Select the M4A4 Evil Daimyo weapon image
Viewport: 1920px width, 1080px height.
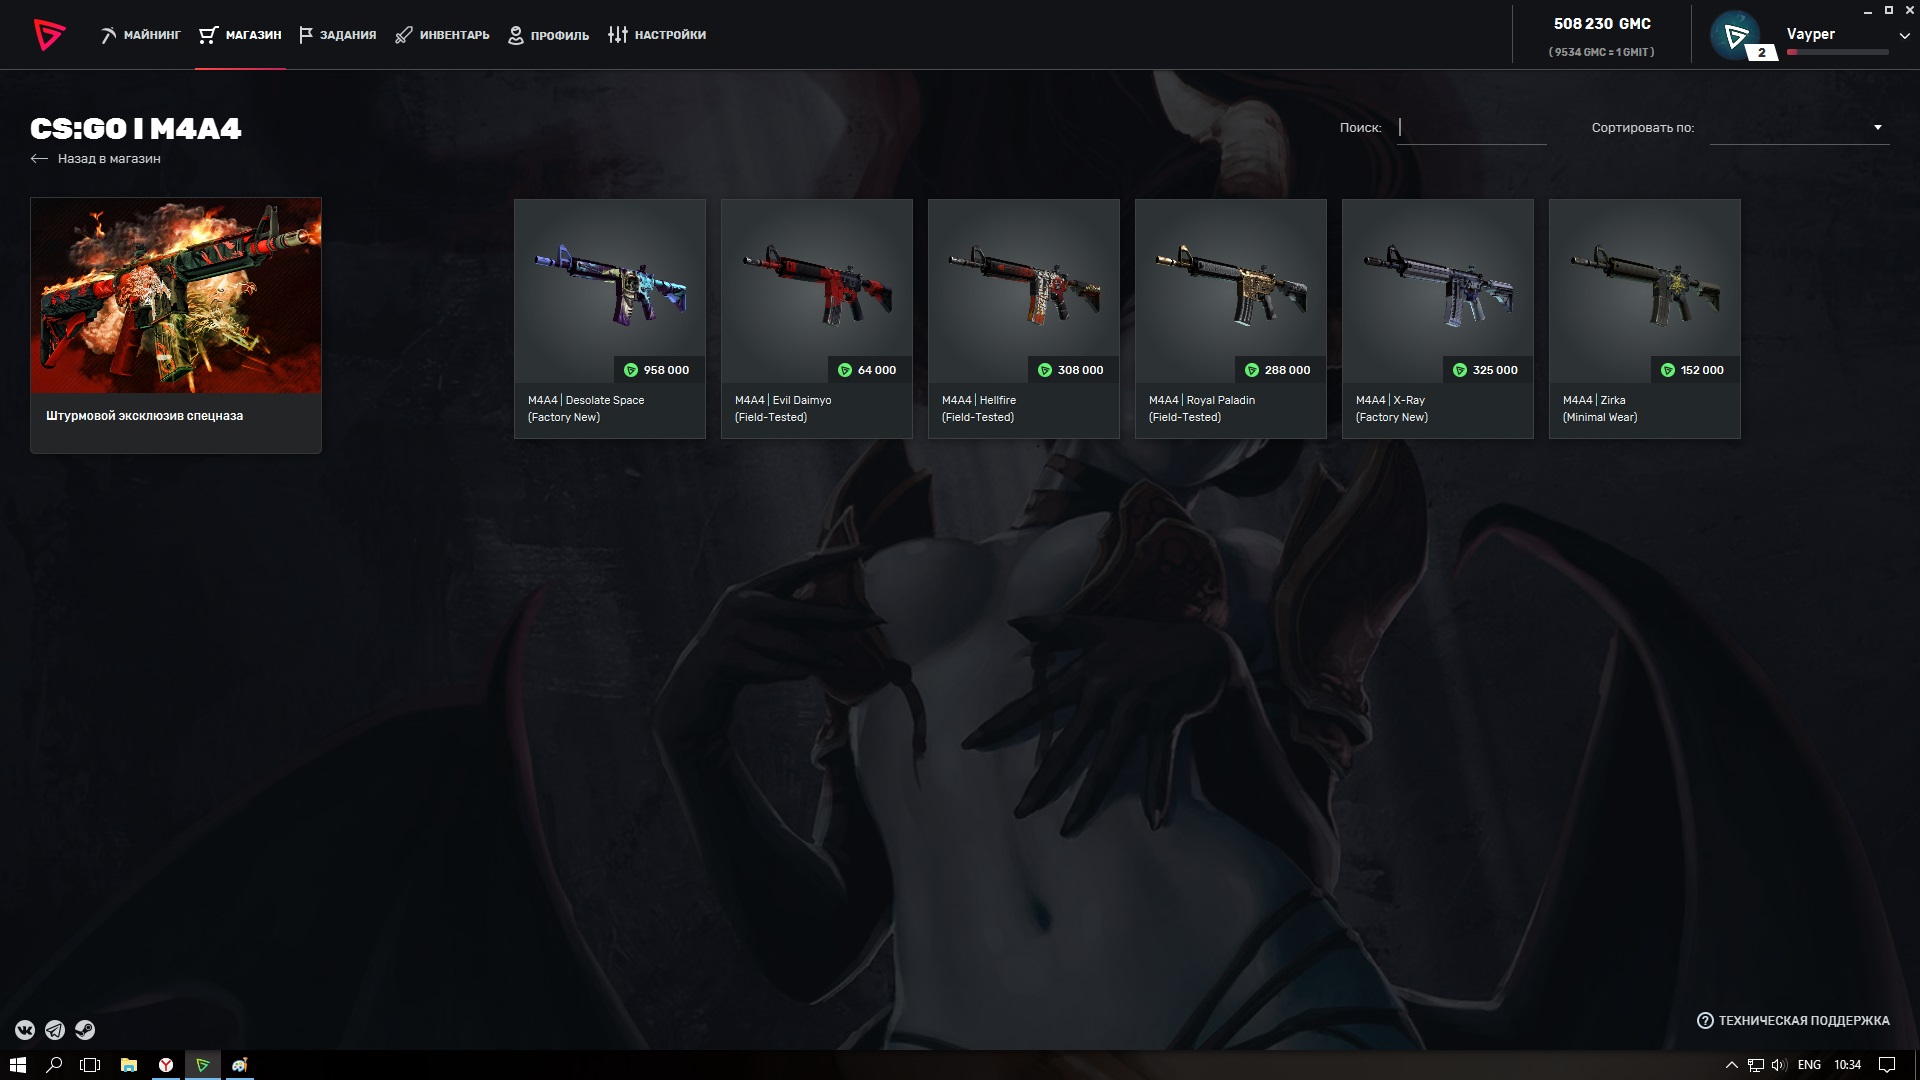[817, 283]
